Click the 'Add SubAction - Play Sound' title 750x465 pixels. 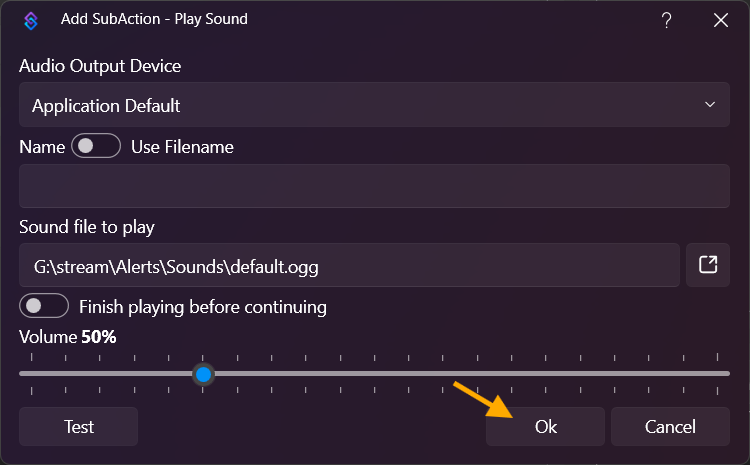click(154, 19)
